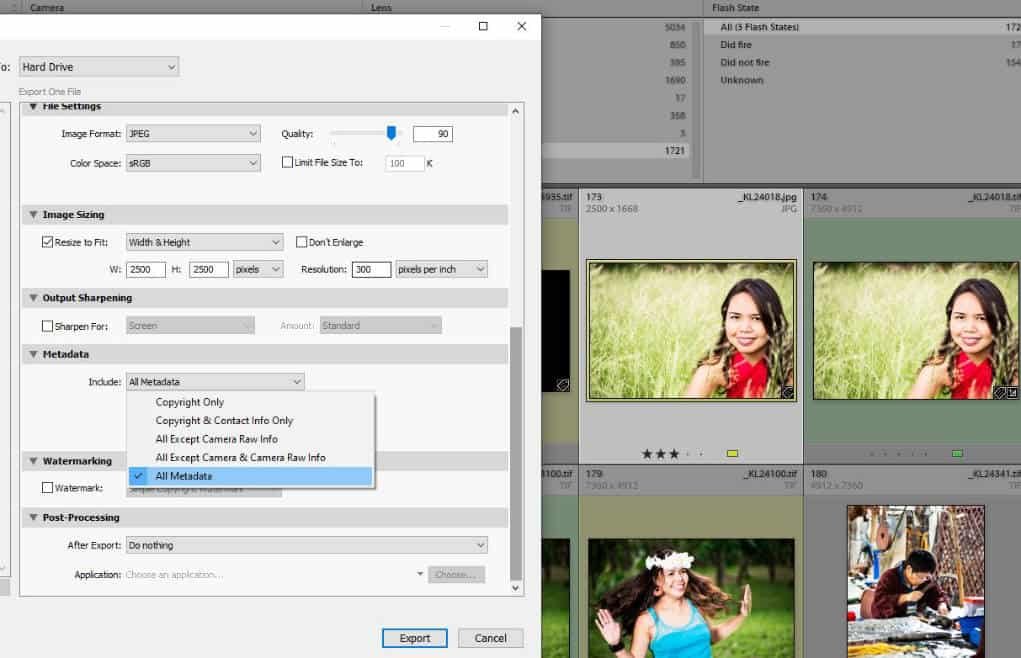This screenshot has width=1021, height=658.
Task: Enable Limit File Size To checkbox
Action: 287,162
